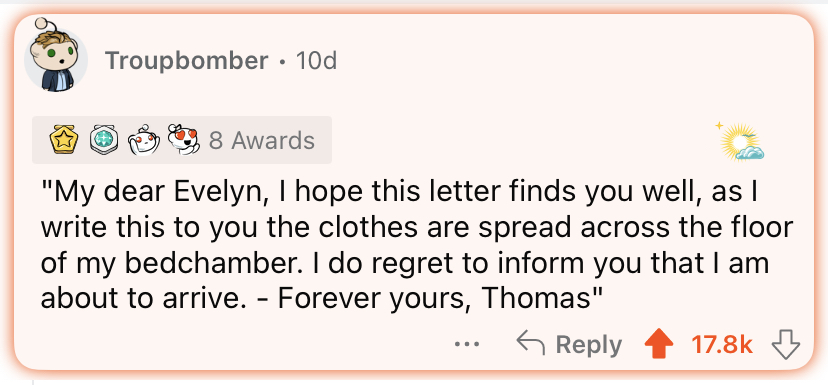This screenshot has width=828, height=385.
Task: Click the 10d timestamp link
Action: 316,61
